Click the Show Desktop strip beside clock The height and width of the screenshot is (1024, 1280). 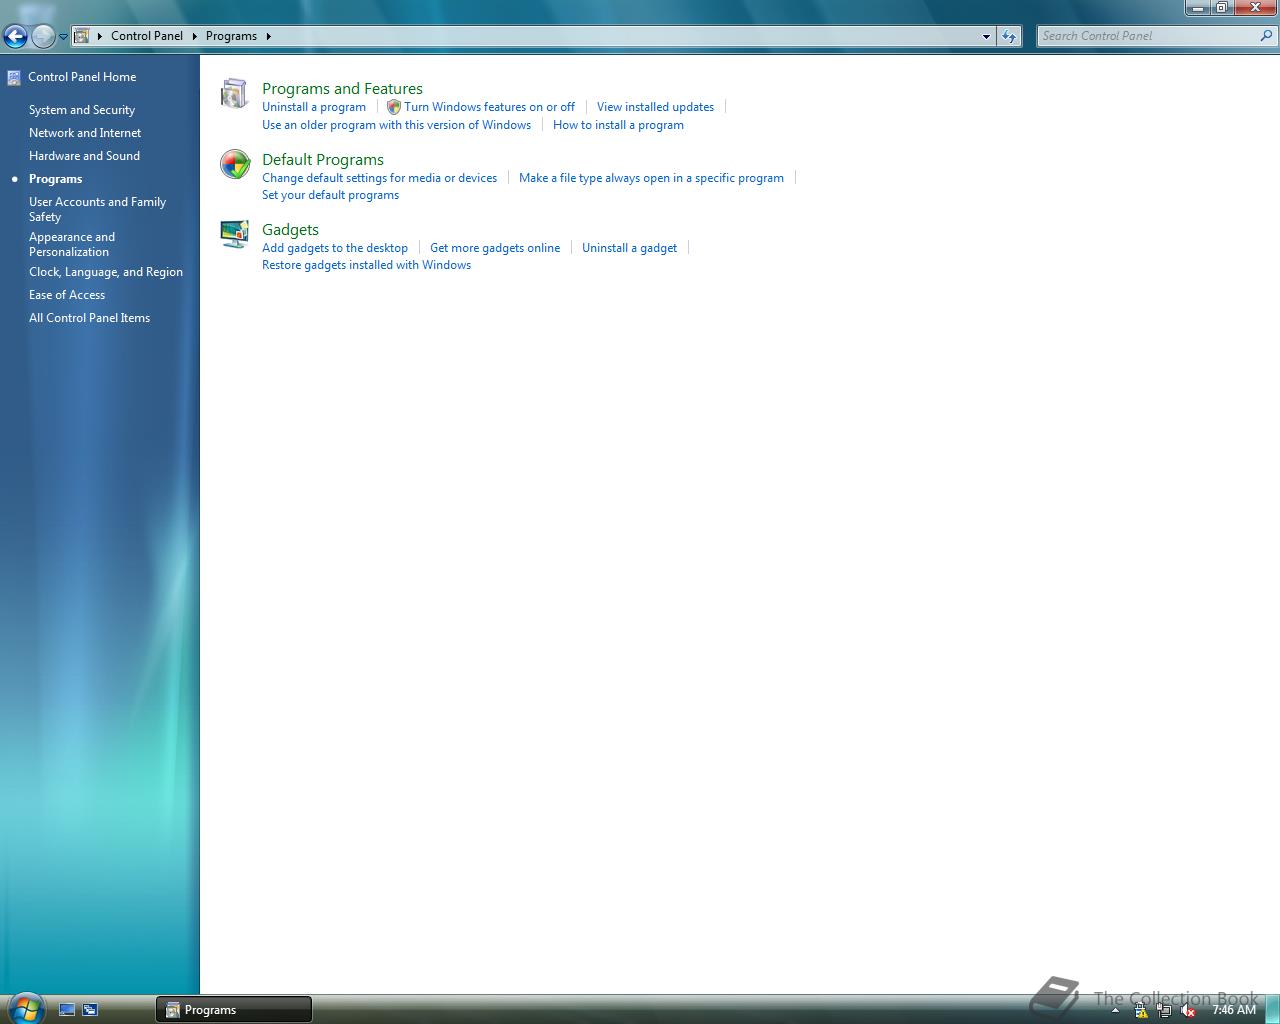pyautogui.click(x=1271, y=1010)
